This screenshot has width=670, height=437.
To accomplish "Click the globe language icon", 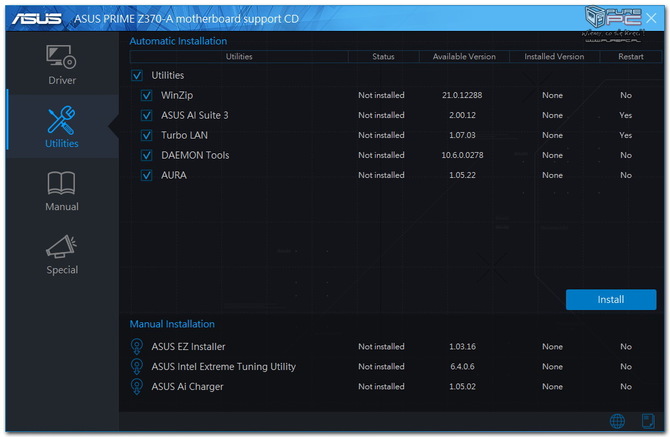I will 617,421.
